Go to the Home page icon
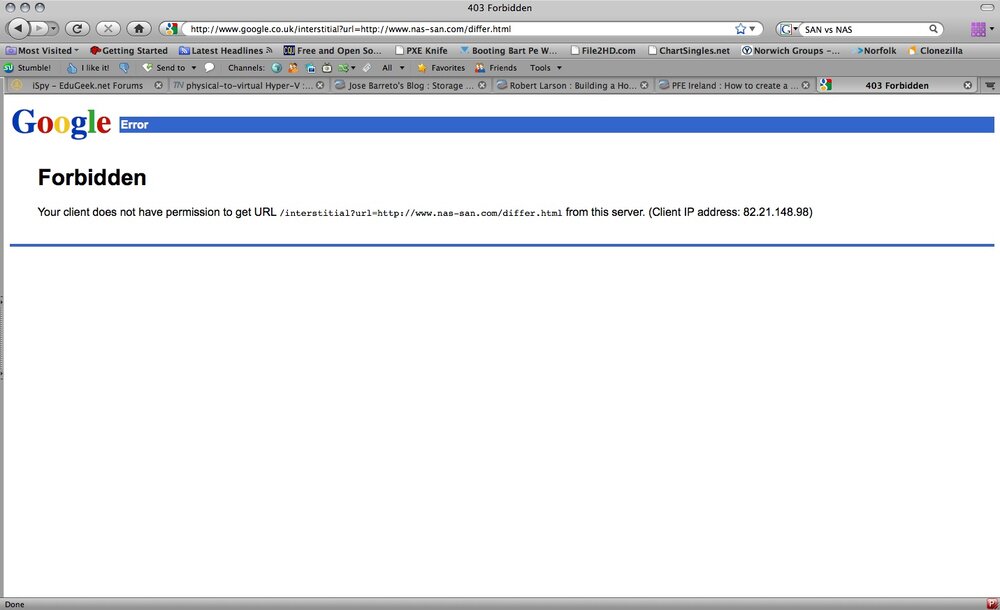 click(138, 29)
